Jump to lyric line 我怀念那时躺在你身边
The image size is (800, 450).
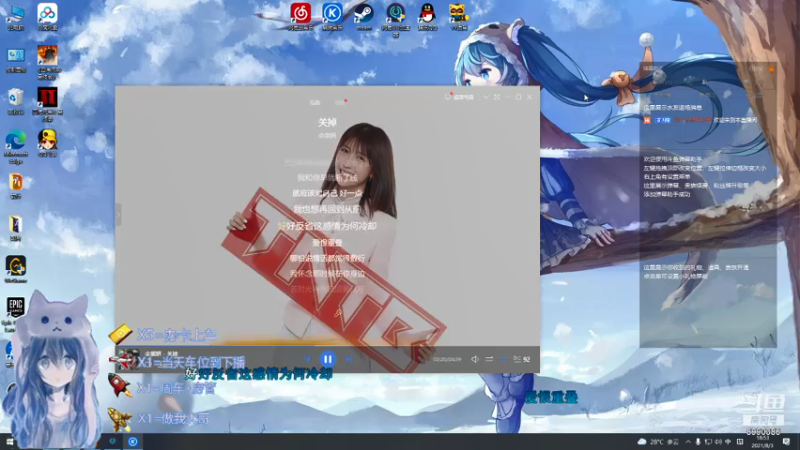point(327,274)
